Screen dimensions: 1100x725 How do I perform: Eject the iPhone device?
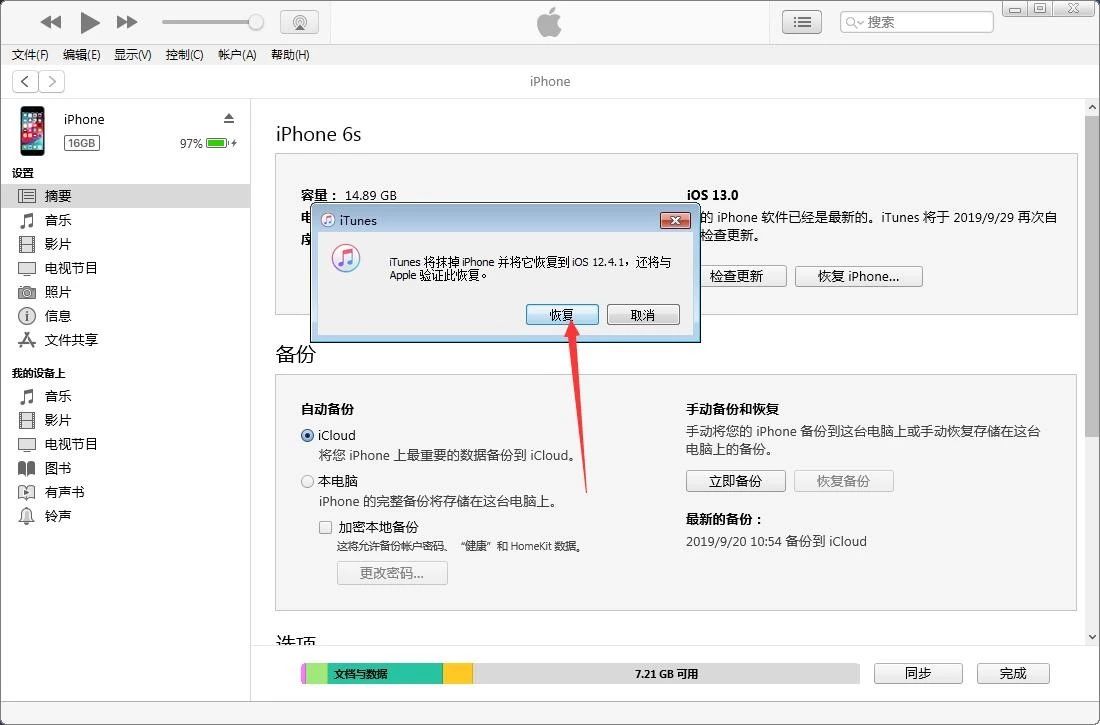[229, 118]
